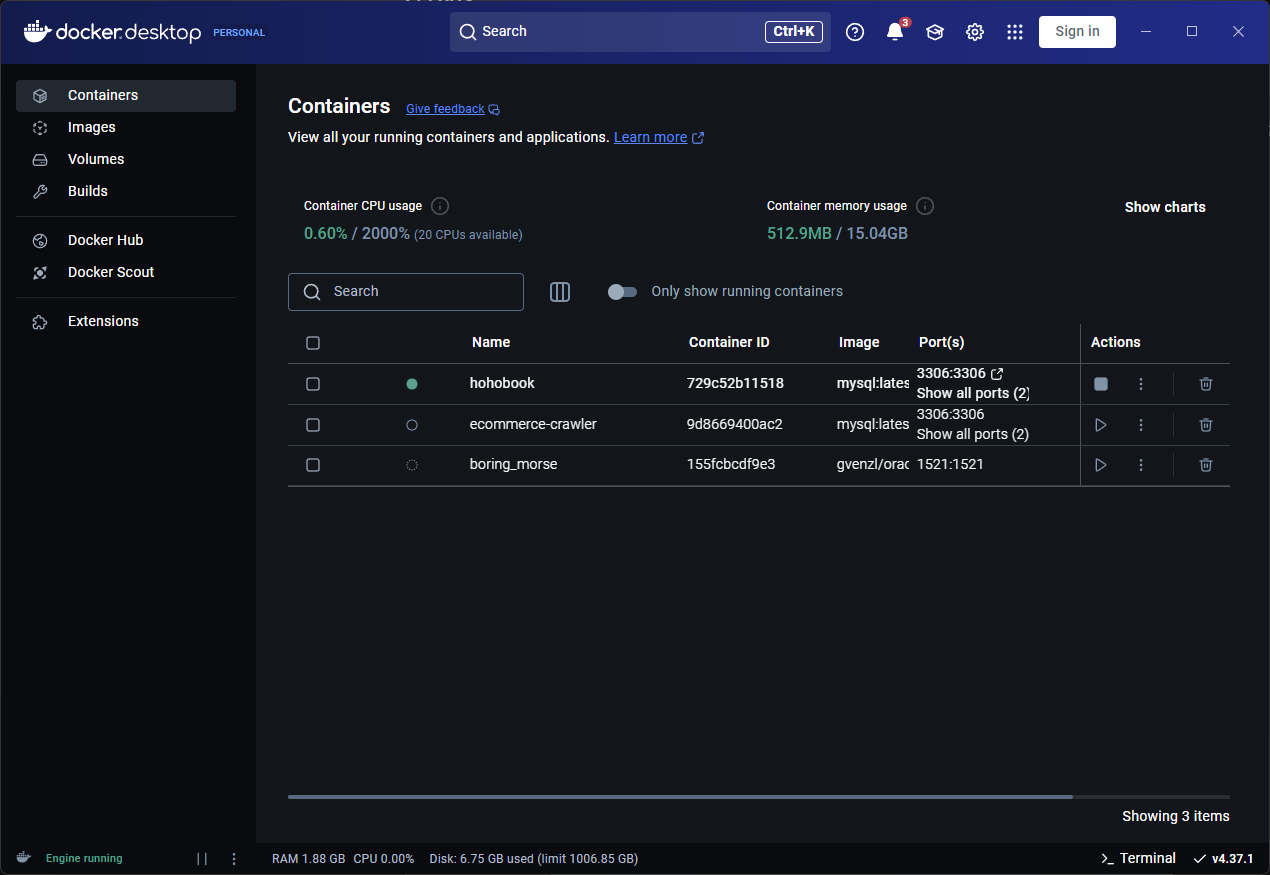
Task: Expand Show all ports for ecommerce-crawler
Action: 973,434
